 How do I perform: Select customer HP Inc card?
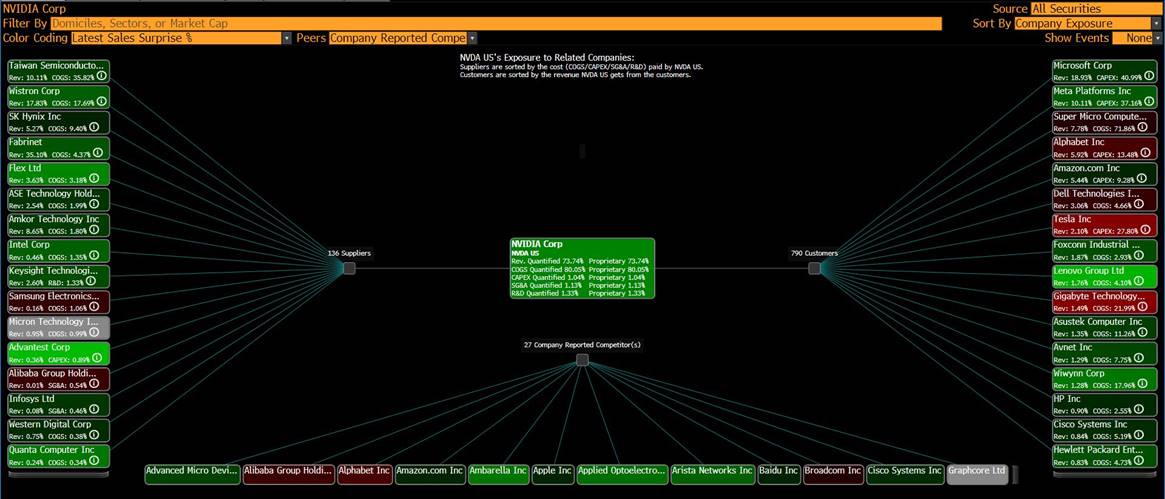click(1105, 405)
